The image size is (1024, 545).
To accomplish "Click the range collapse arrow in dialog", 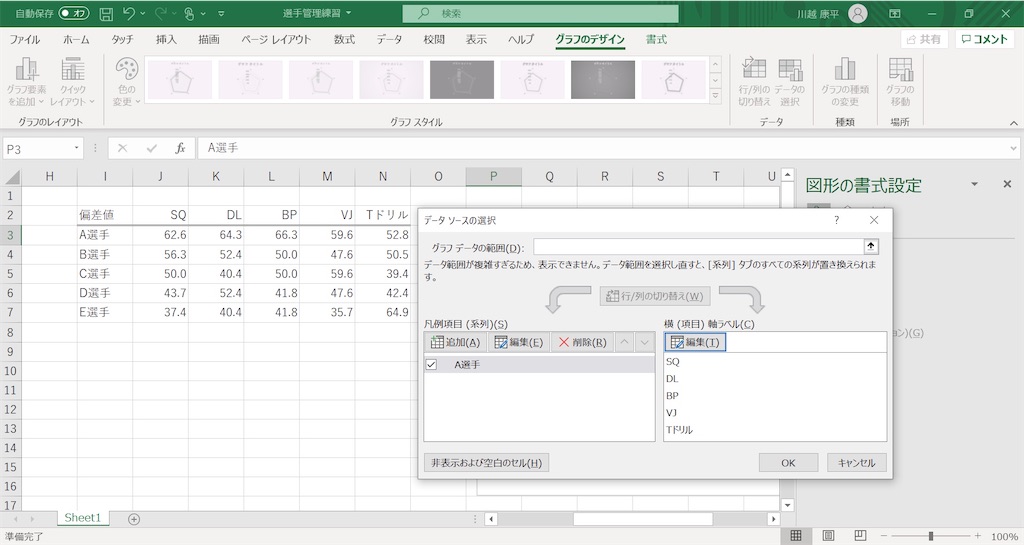I will point(871,247).
